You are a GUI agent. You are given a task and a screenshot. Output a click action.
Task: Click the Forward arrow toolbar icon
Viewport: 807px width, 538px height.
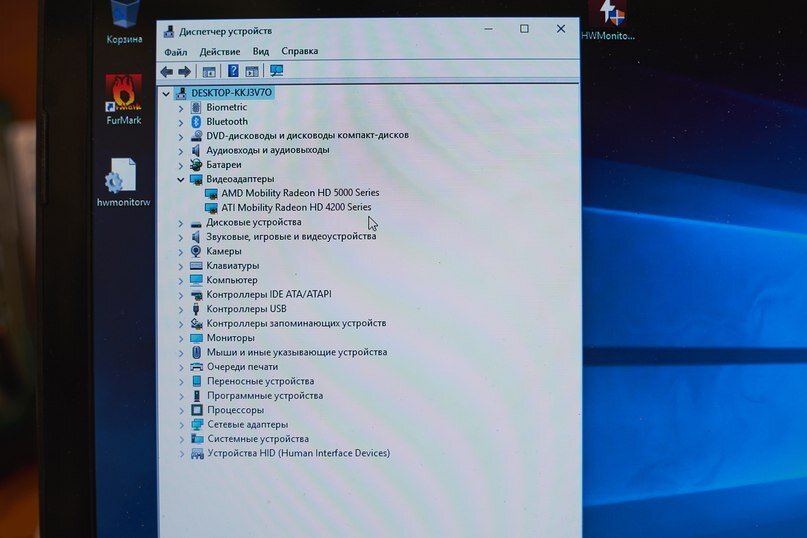tap(184, 72)
